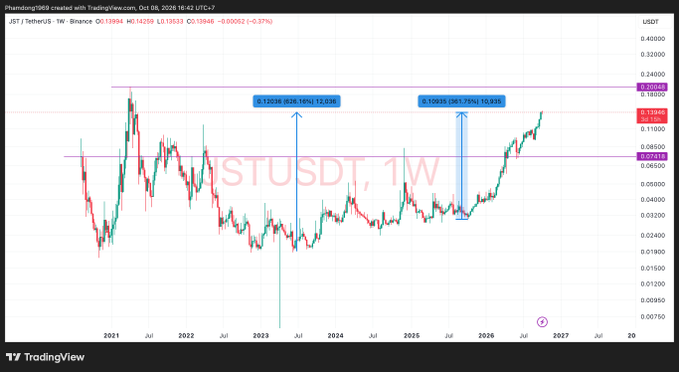
Task: Click the change value −0.00052 (−0.37%)
Action: tap(245, 21)
